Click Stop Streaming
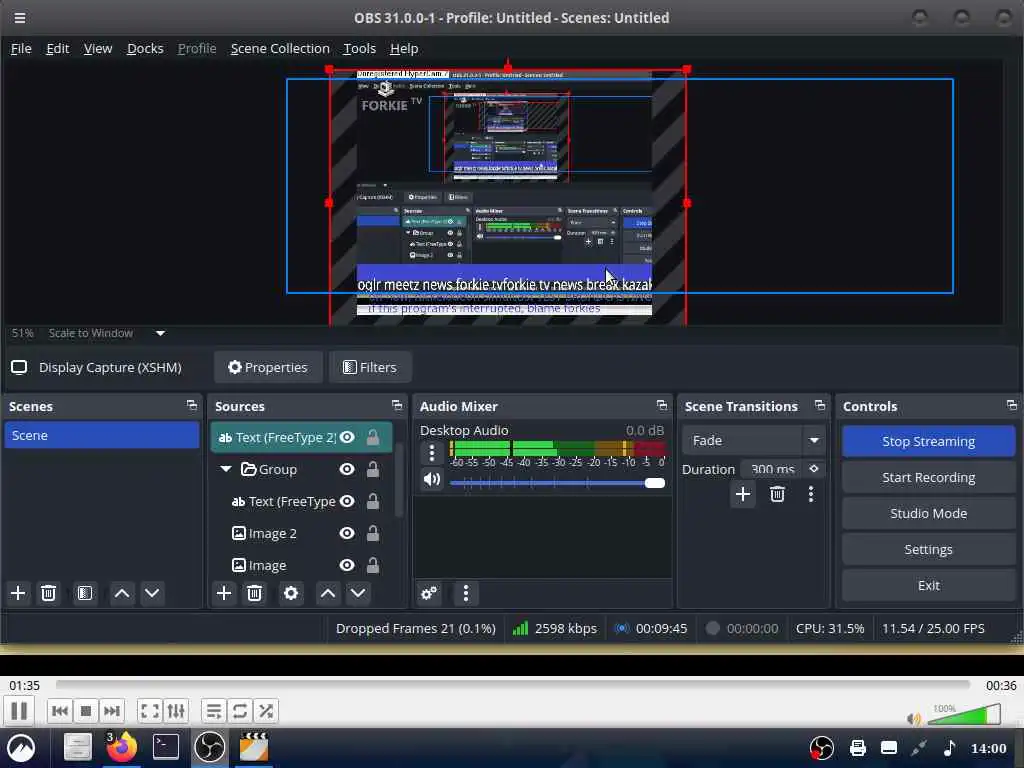 [x=928, y=441]
